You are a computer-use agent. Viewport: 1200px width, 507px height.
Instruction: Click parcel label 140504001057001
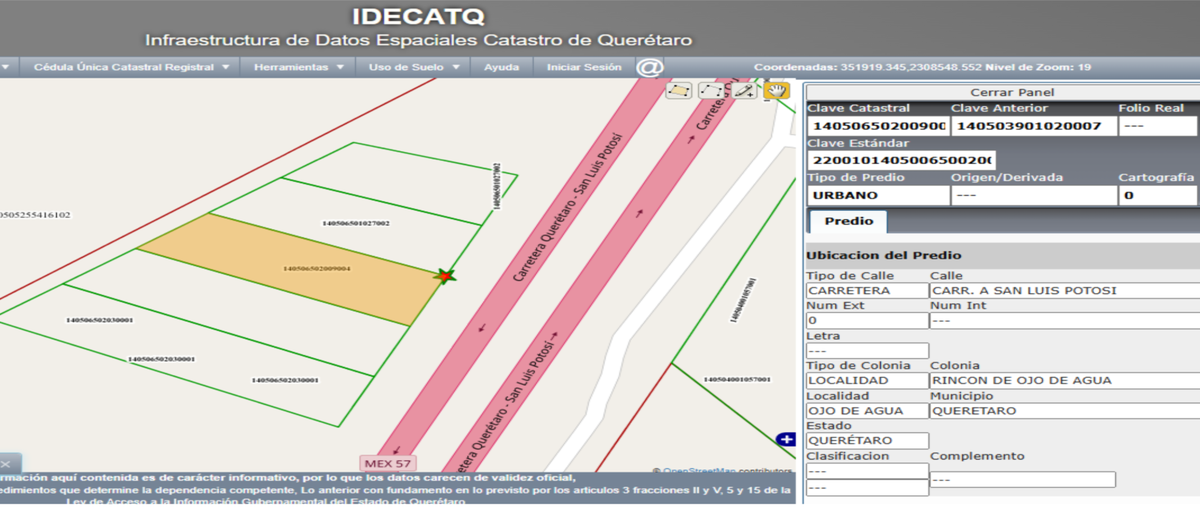737,380
